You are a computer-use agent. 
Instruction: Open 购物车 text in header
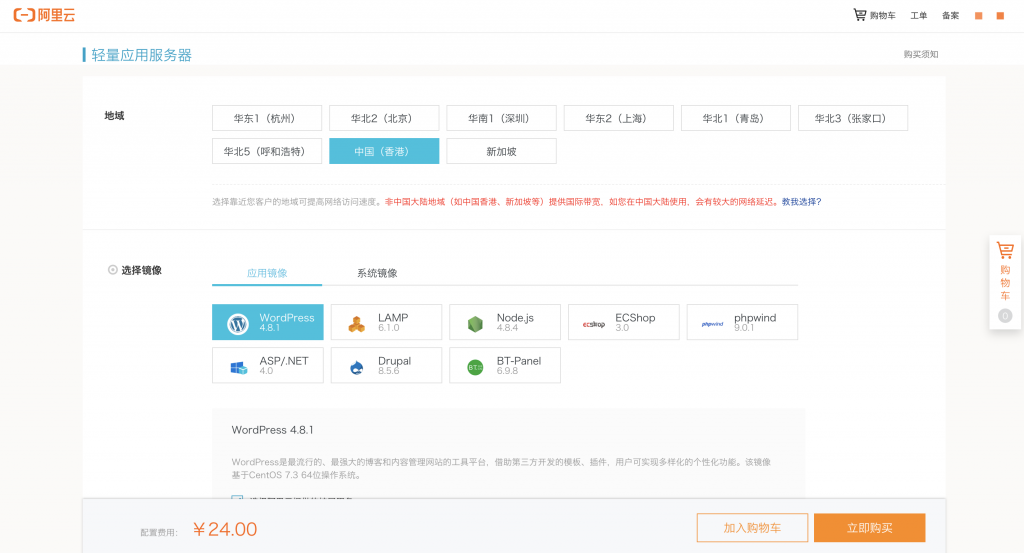882,16
